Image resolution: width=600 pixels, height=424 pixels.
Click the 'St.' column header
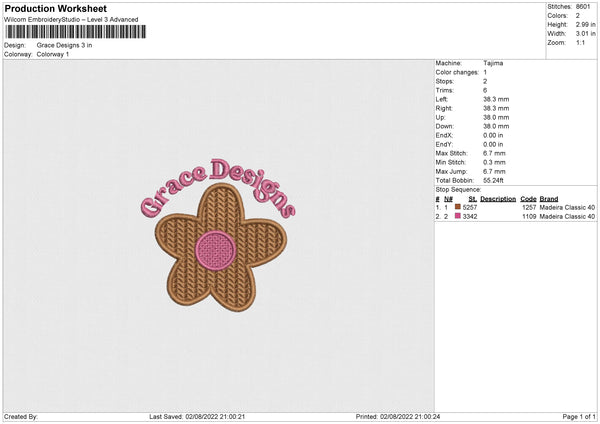pyautogui.click(x=473, y=199)
